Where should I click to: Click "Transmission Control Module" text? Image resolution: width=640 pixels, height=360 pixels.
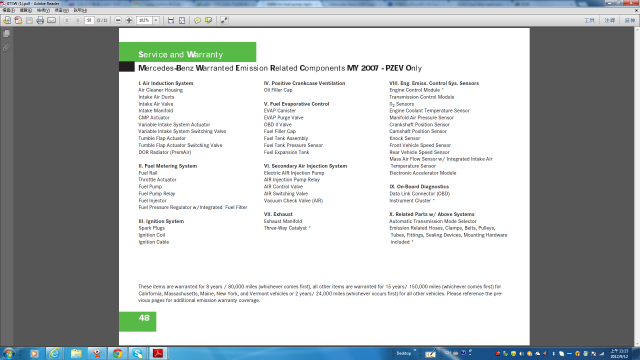point(422,97)
